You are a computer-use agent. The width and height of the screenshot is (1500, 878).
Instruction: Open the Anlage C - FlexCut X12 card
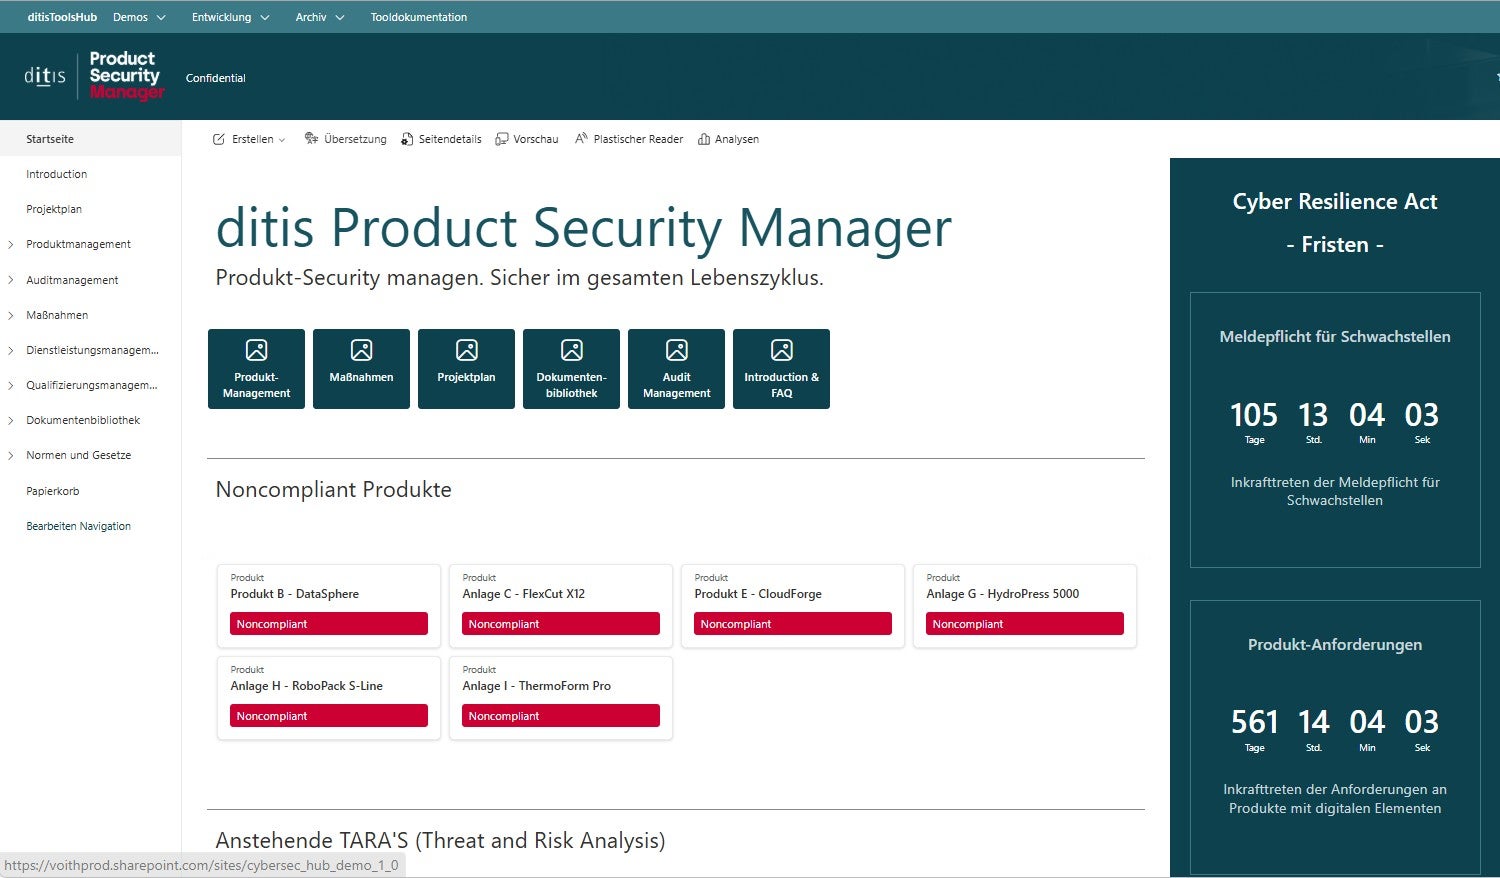click(x=561, y=606)
